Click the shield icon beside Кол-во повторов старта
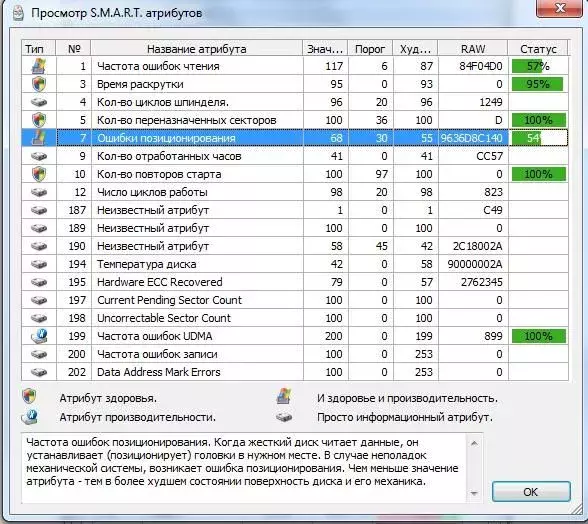 [x=39, y=174]
